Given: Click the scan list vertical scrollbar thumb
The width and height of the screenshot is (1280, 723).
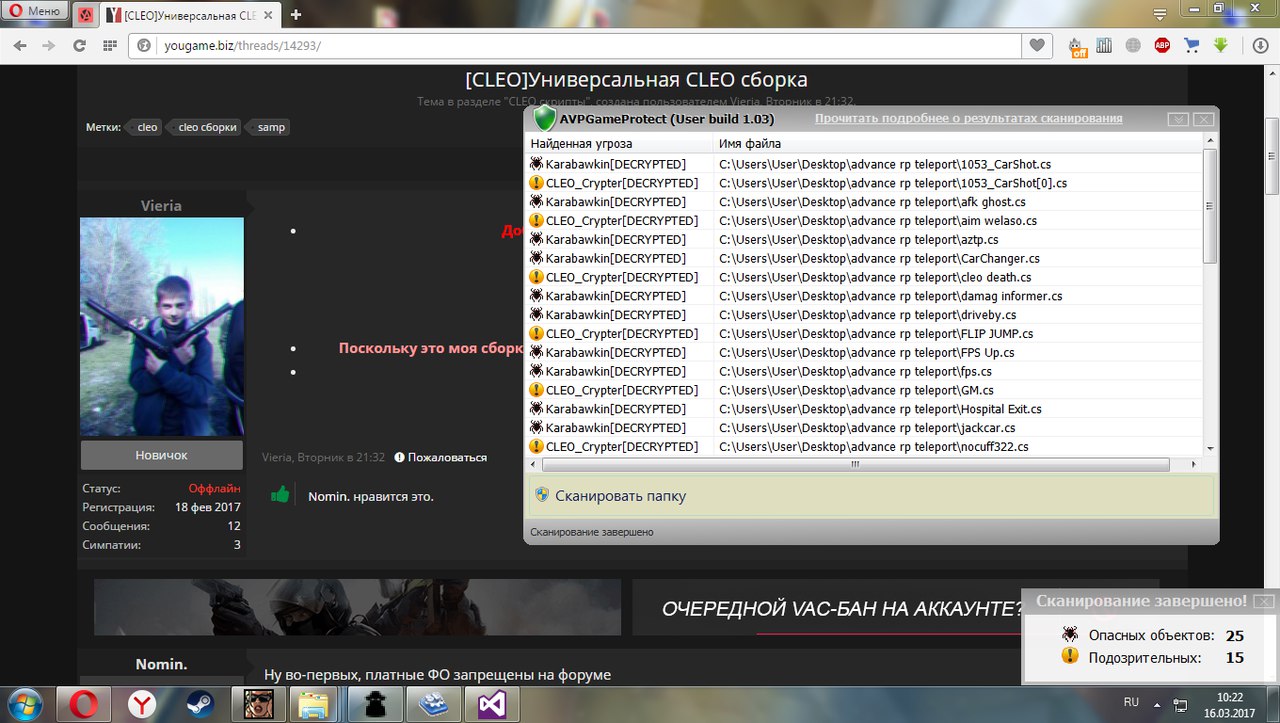Looking at the screenshot, I should [x=1210, y=207].
